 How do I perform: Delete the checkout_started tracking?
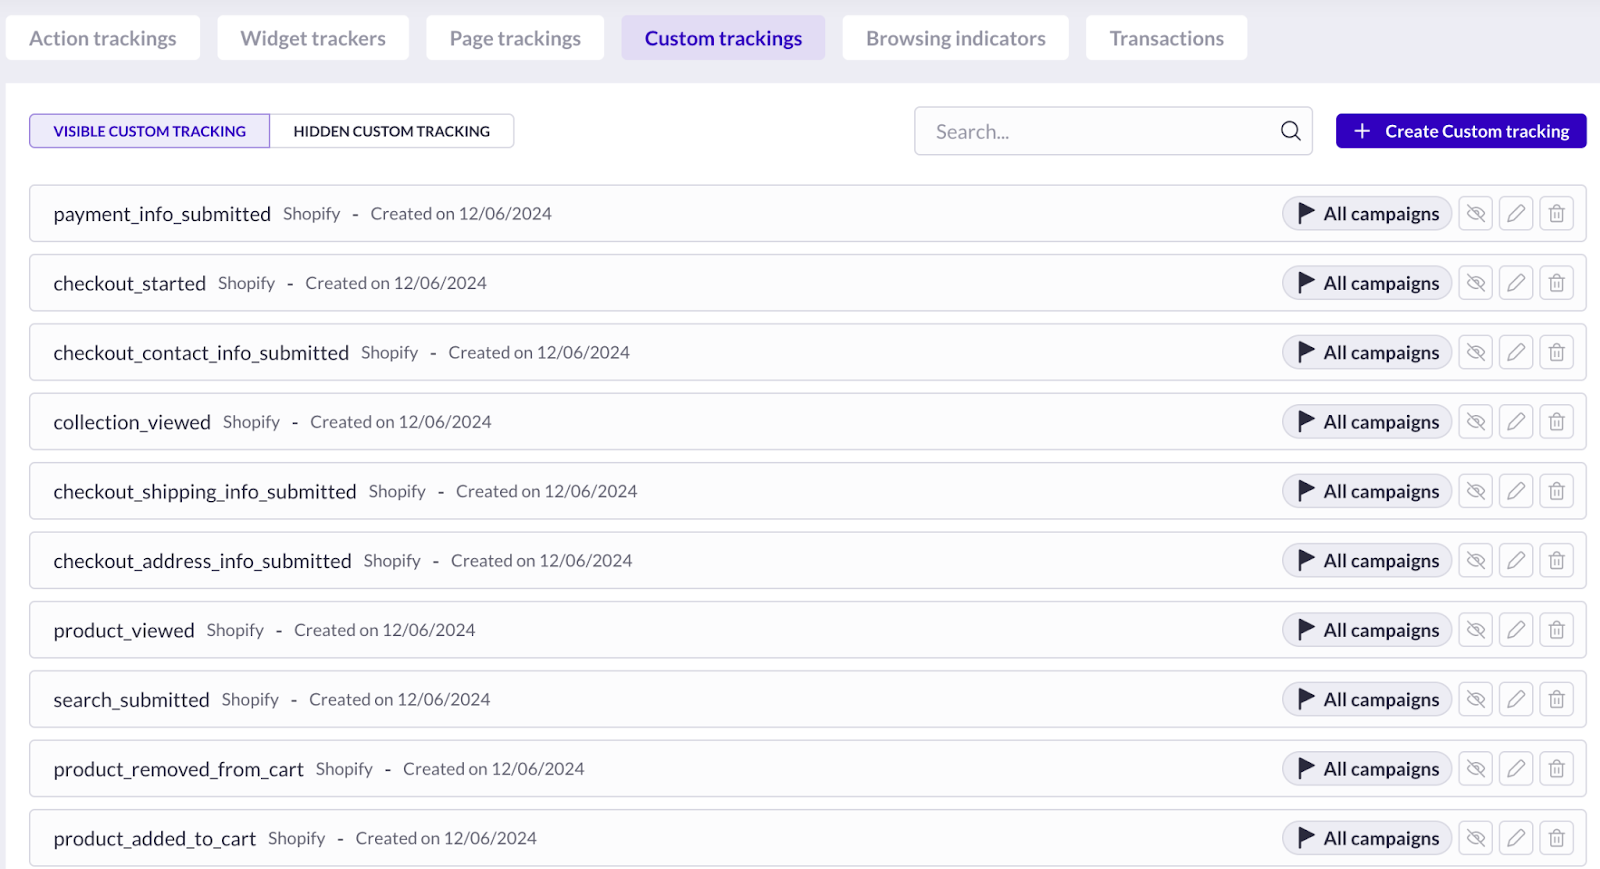point(1556,283)
